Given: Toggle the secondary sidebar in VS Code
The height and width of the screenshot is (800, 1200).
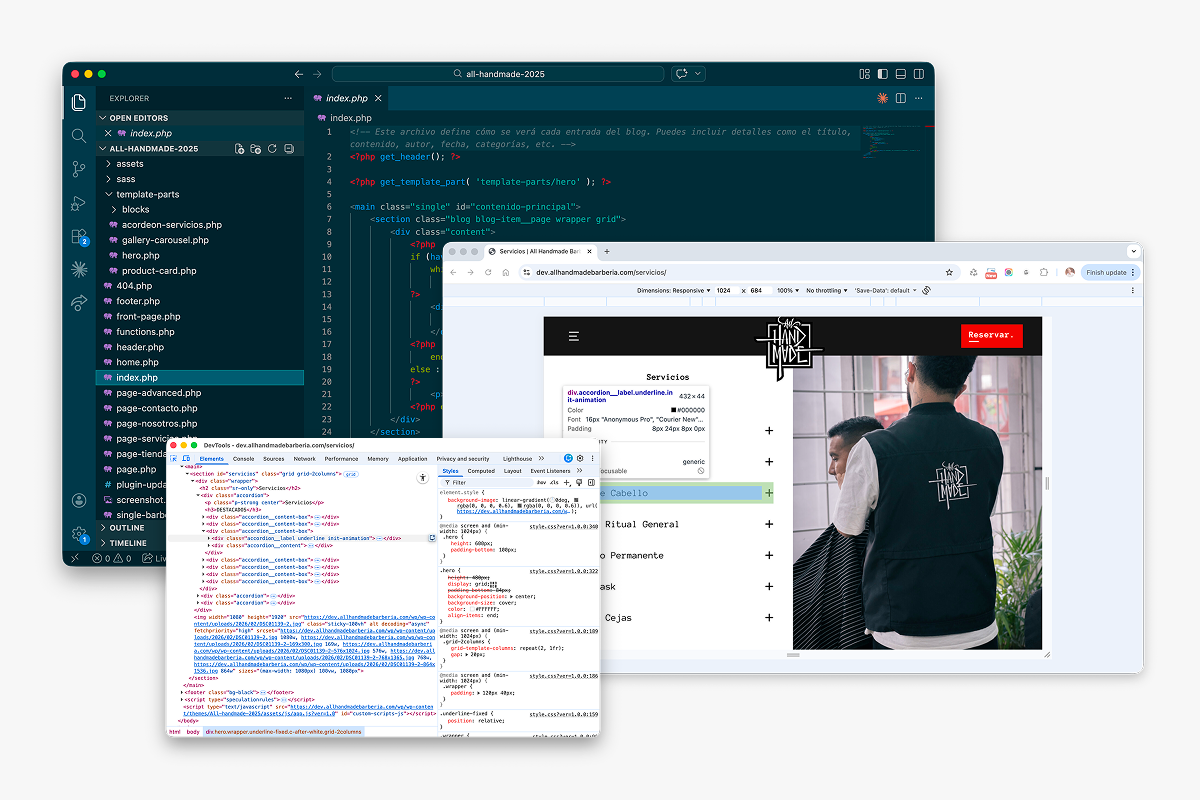Looking at the screenshot, I should click(919, 74).
